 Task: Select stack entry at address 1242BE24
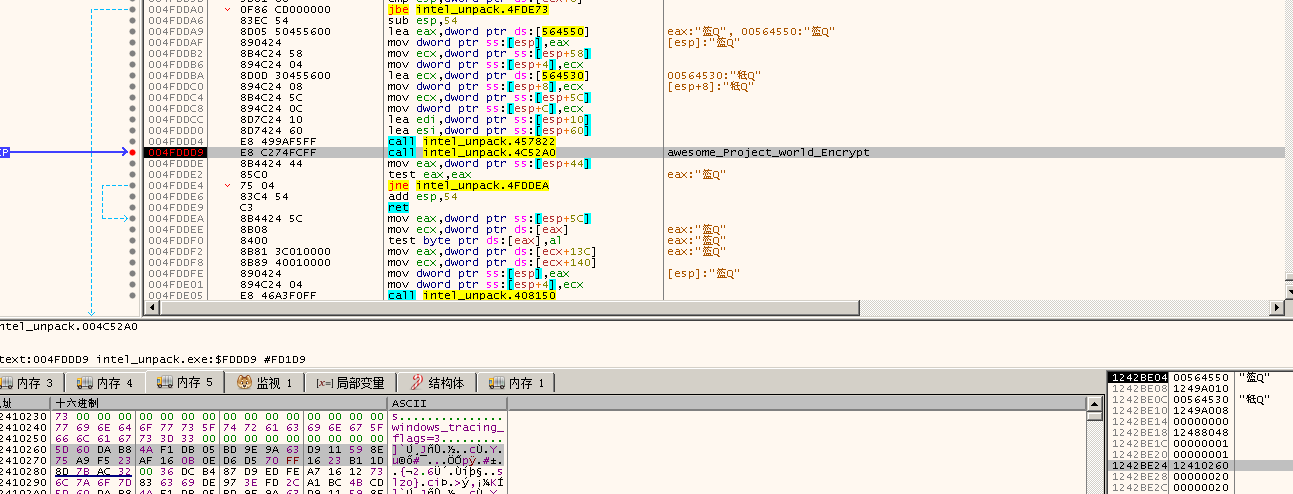click(x=1140, y=465)
